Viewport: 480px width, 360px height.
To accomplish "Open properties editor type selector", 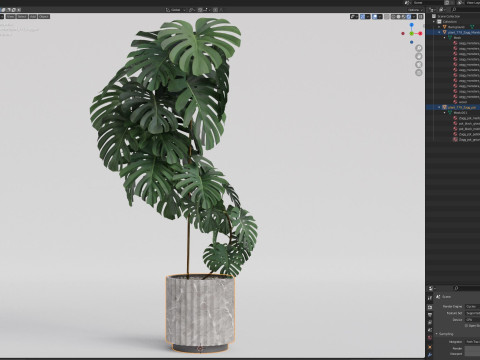I will (x=432, y=288).
